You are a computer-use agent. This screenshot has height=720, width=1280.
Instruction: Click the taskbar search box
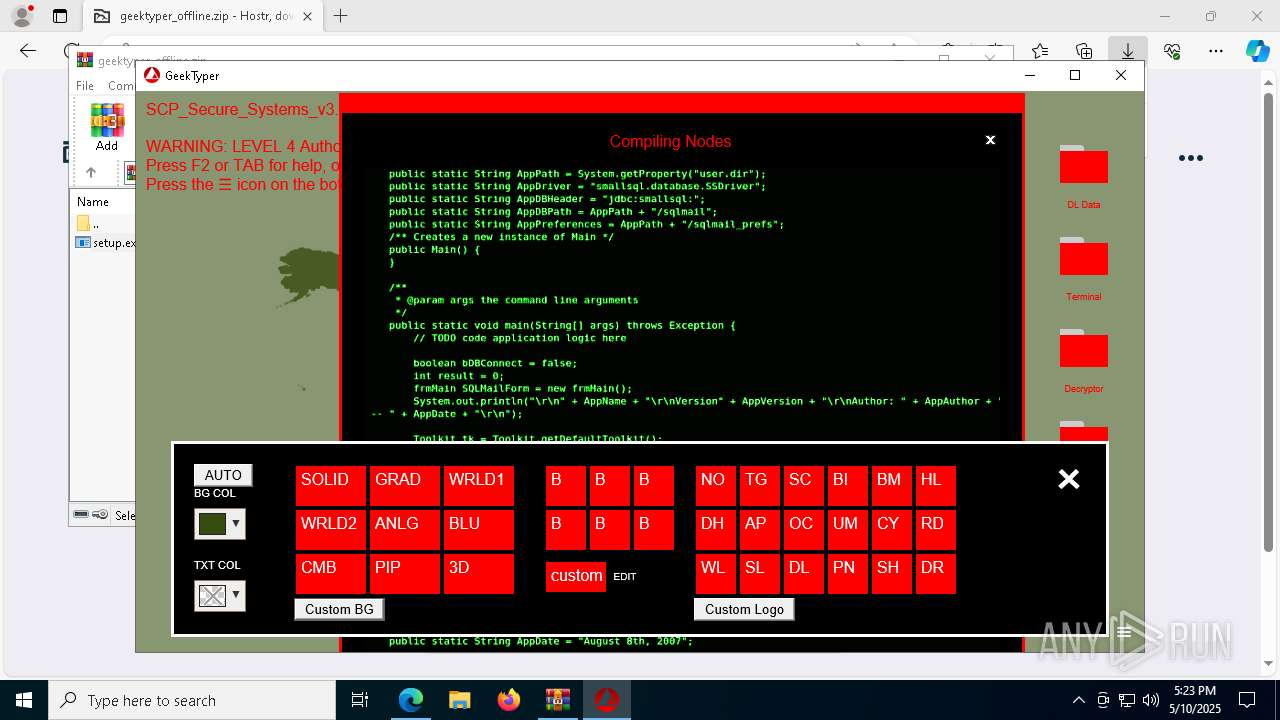(x=192, y=700)
